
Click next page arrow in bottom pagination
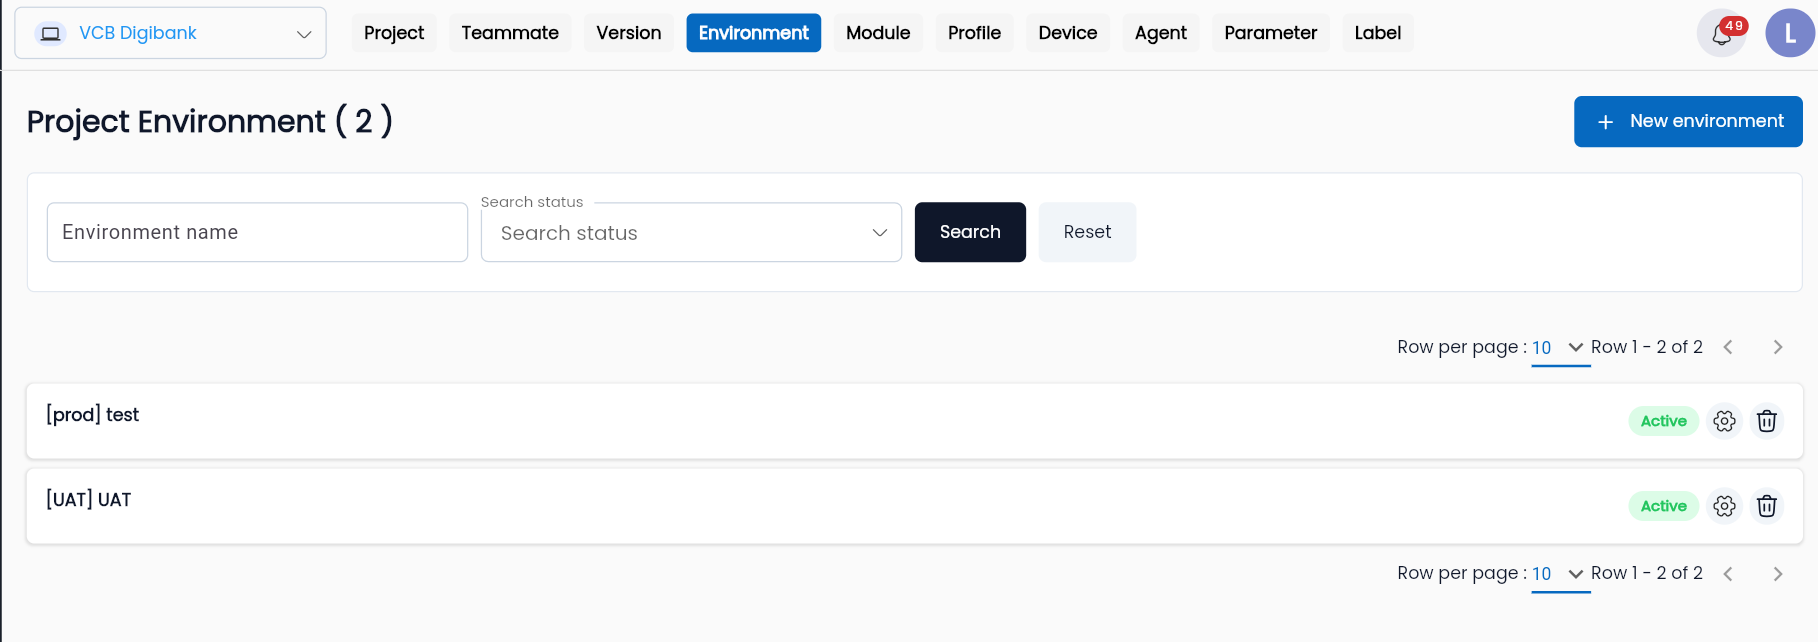pyautogui.click(x=1778, y=574)
